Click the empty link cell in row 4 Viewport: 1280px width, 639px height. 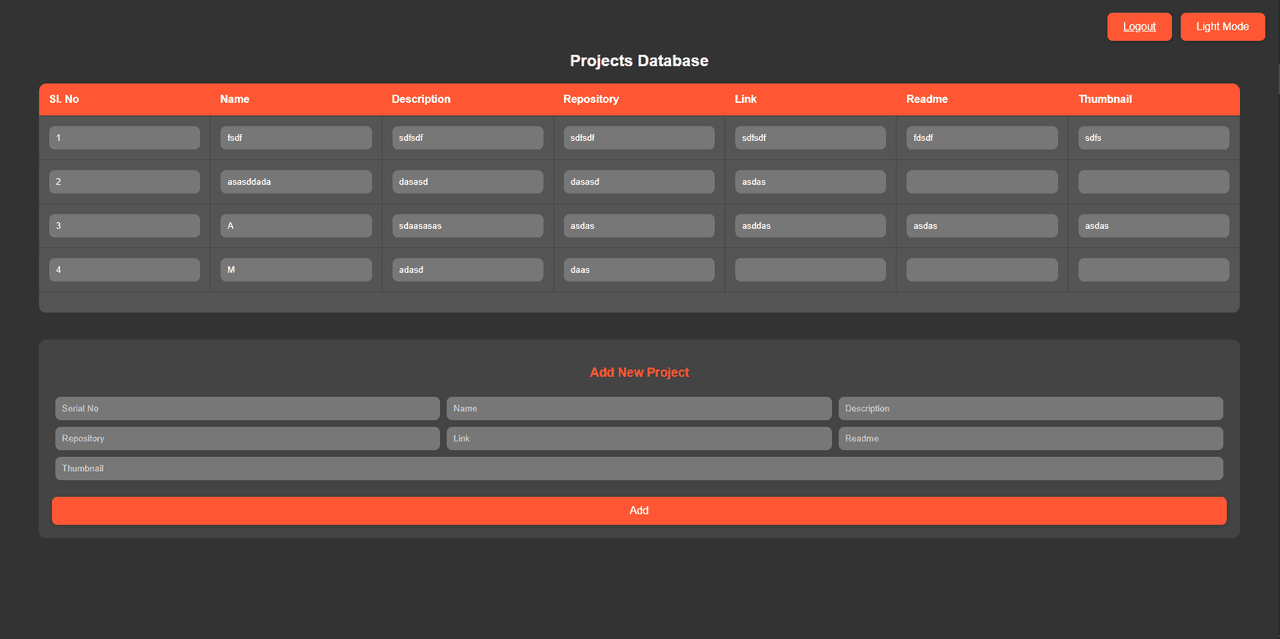coord(810,270)
